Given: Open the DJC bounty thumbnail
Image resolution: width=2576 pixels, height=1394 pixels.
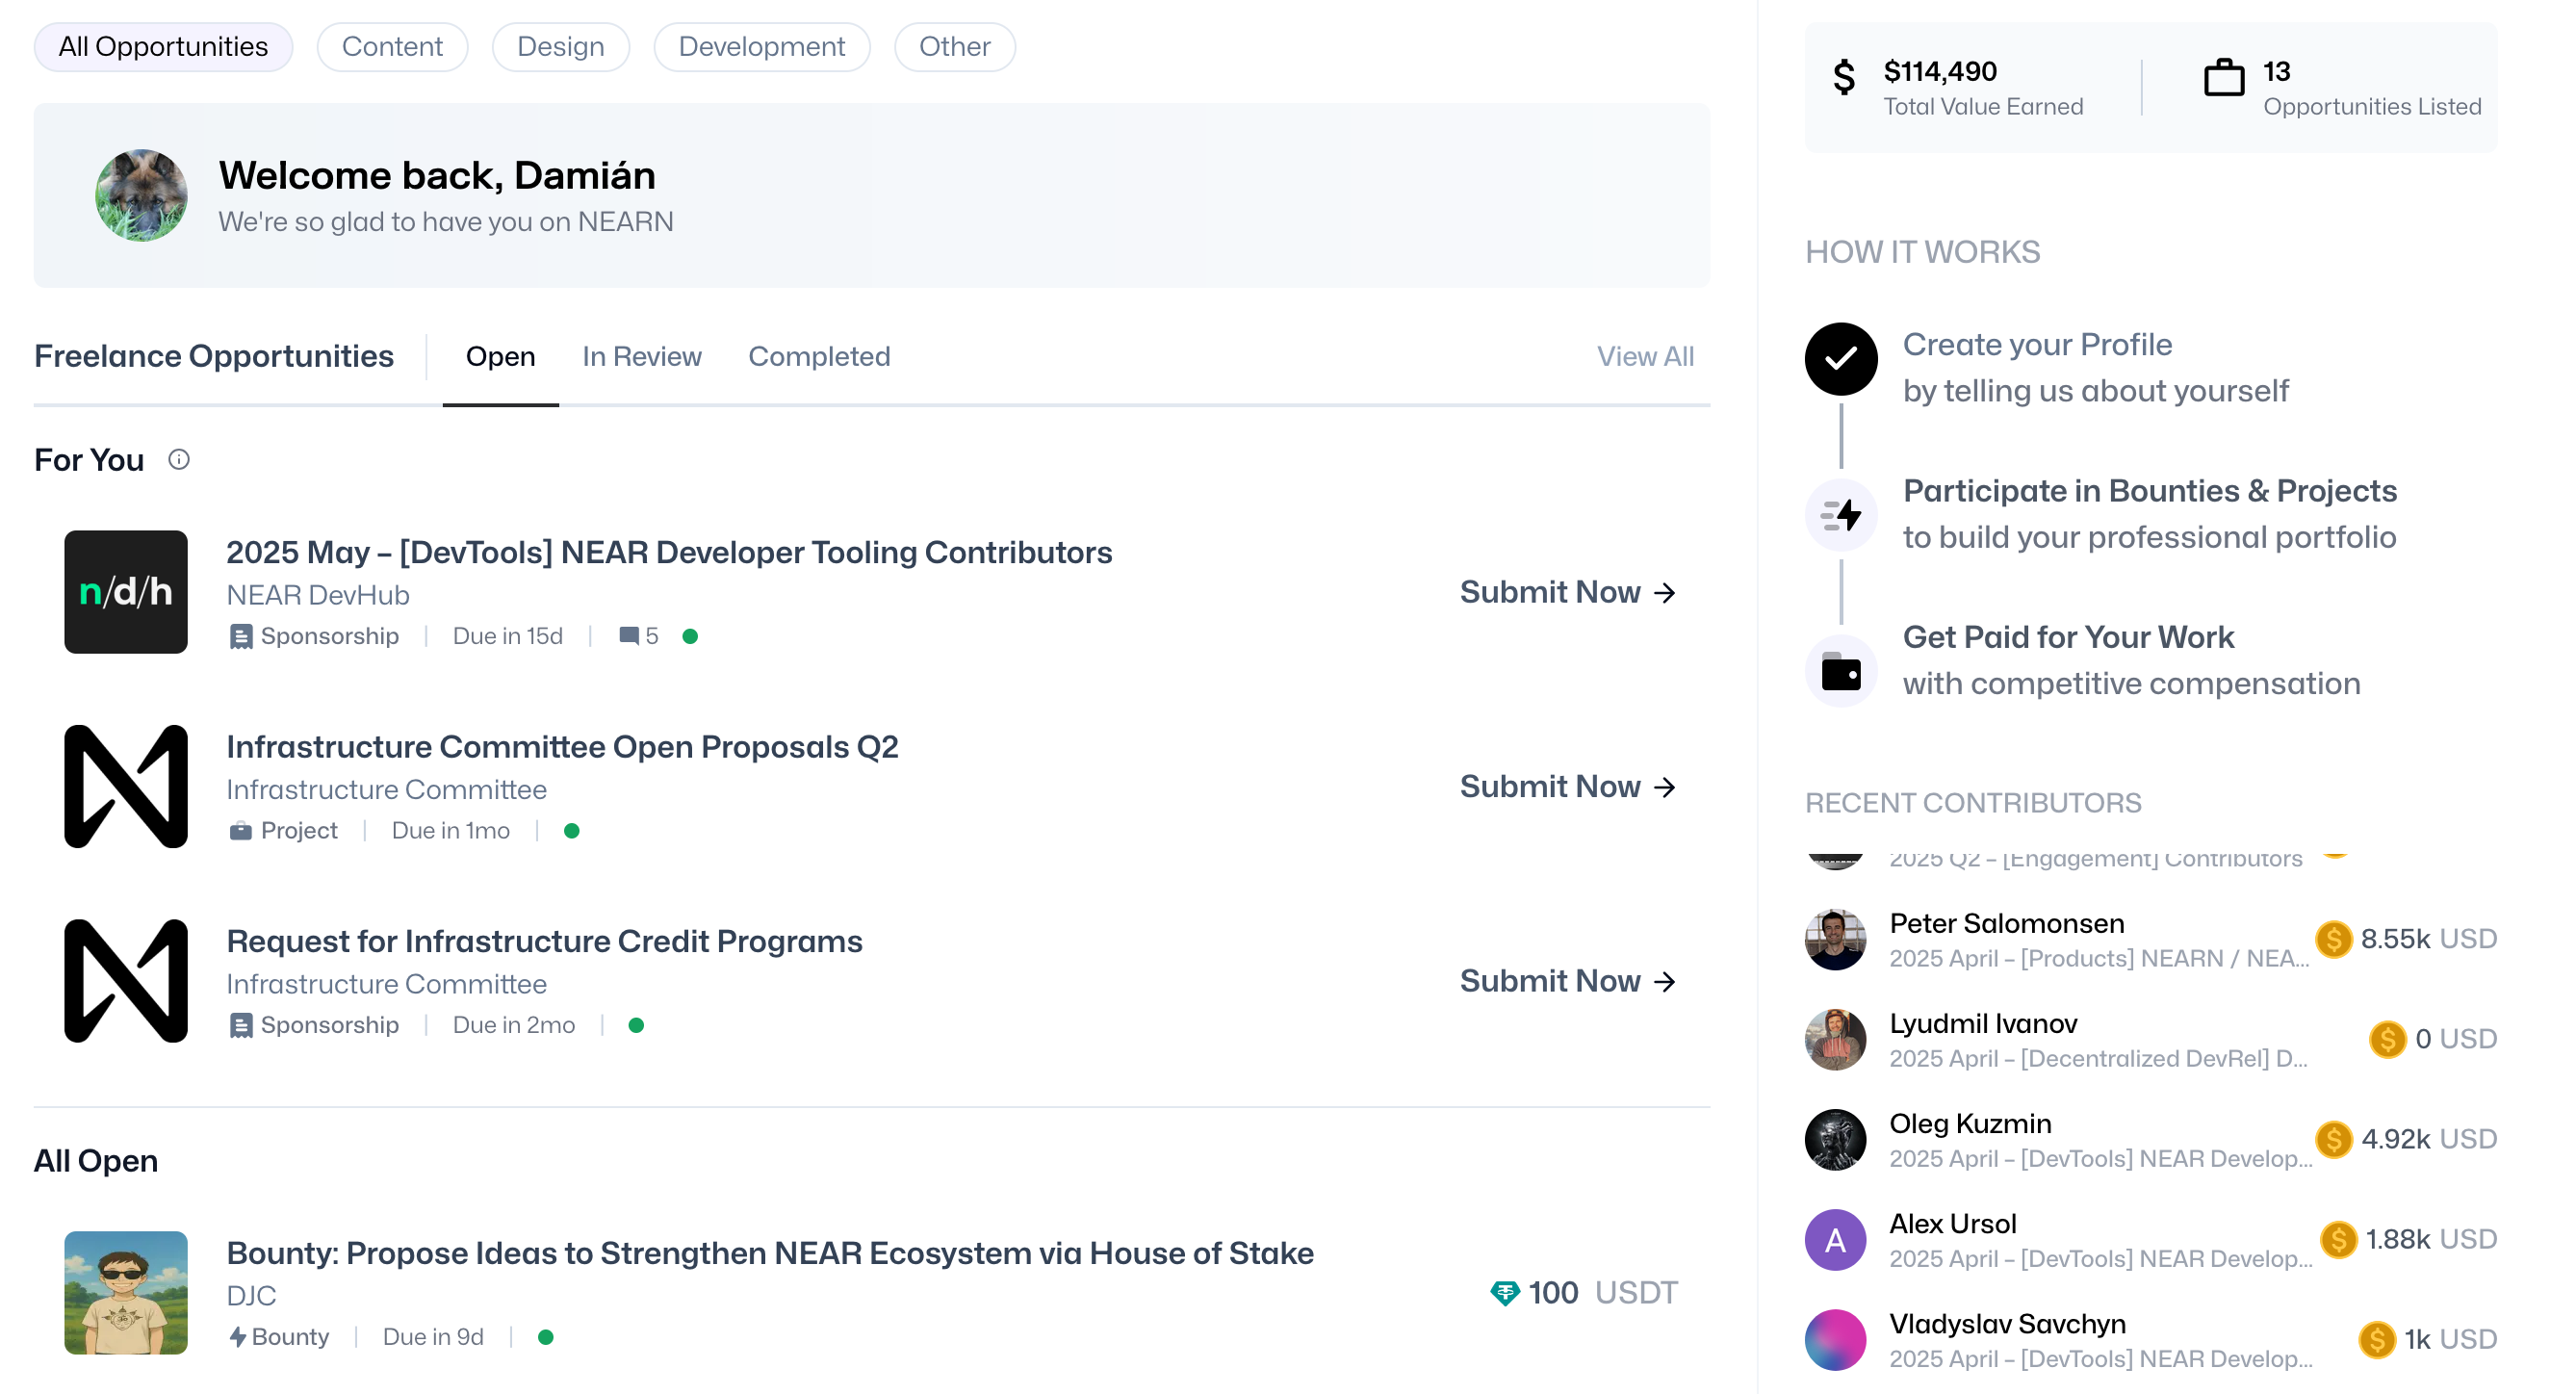Looking at the screenshot, I should (x=126, y=1292).
